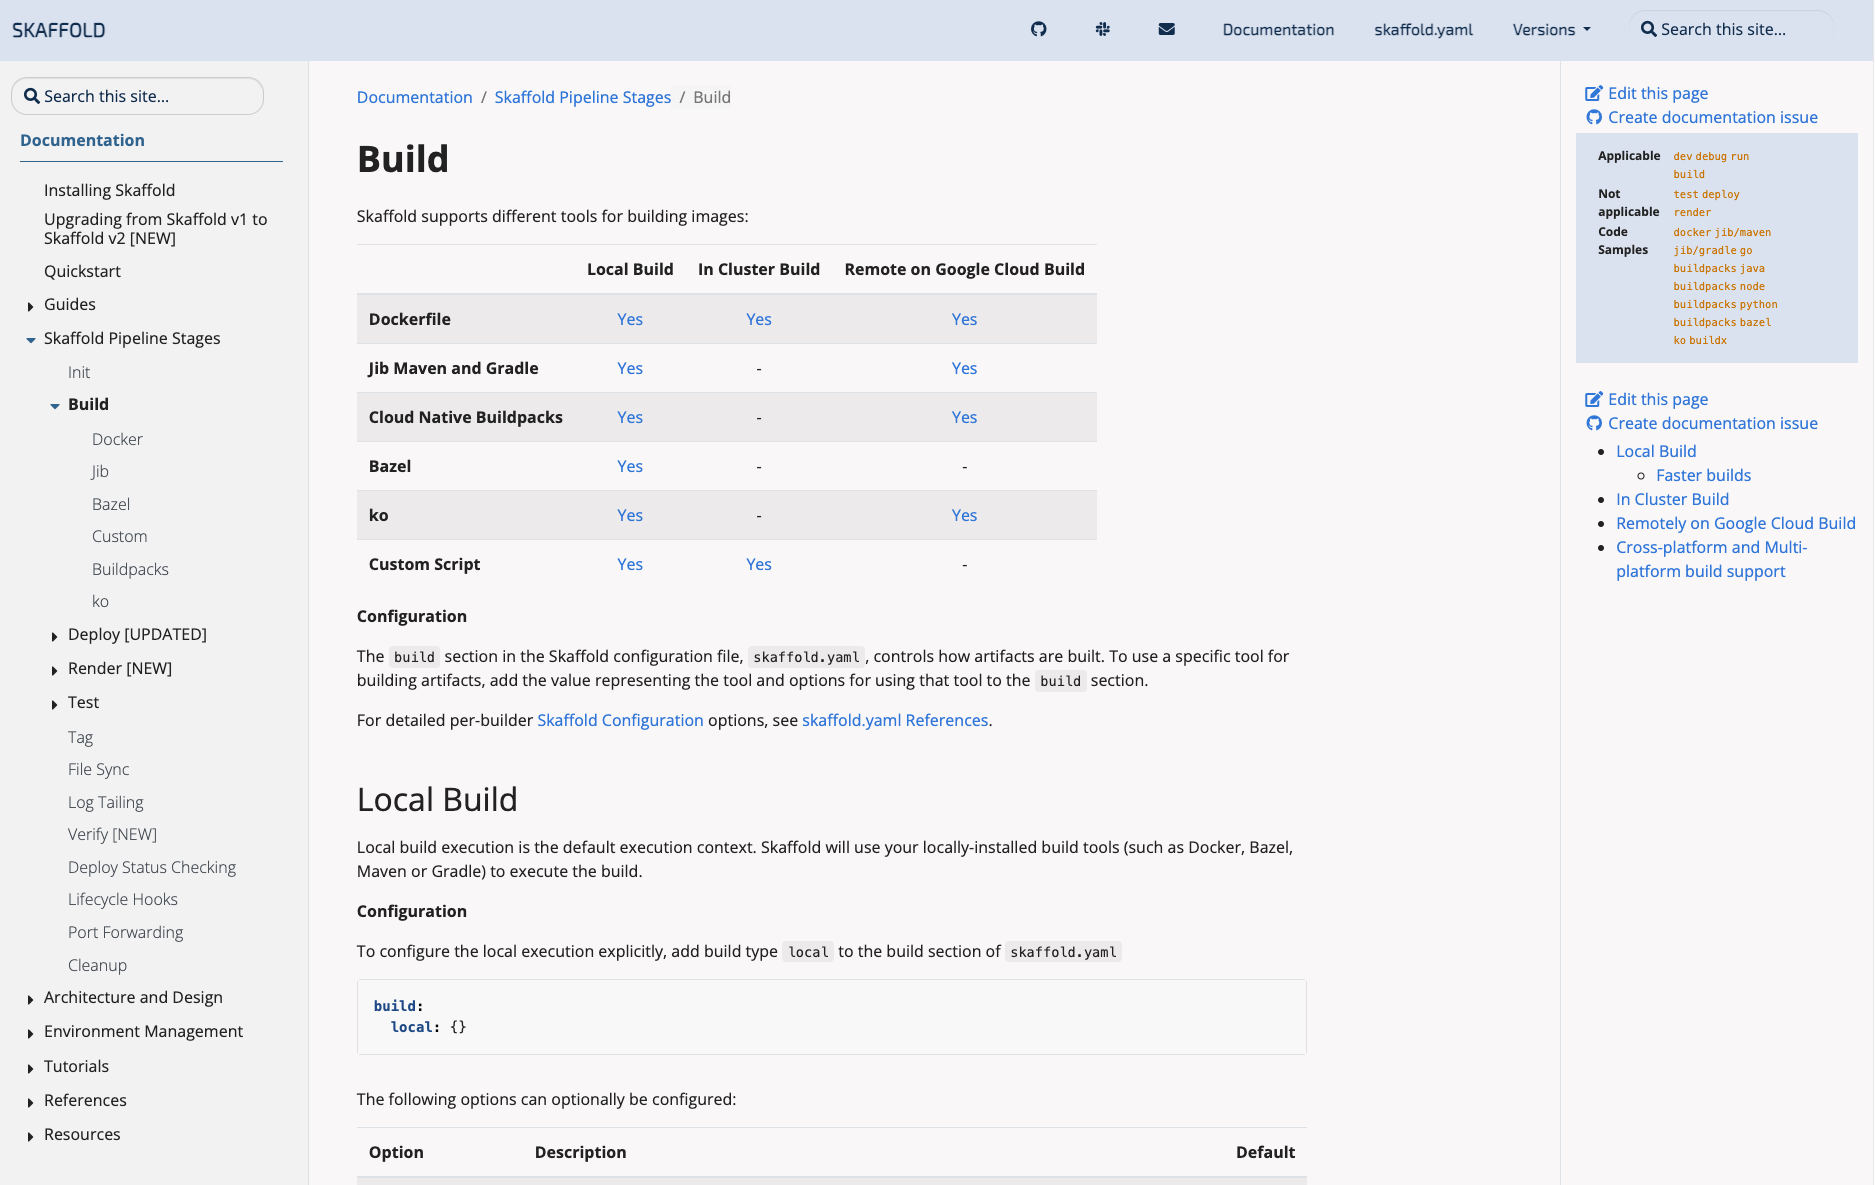Open the Versions dropdown
This screenshot has height=1185, width=1875.
tap(1551, 29)
